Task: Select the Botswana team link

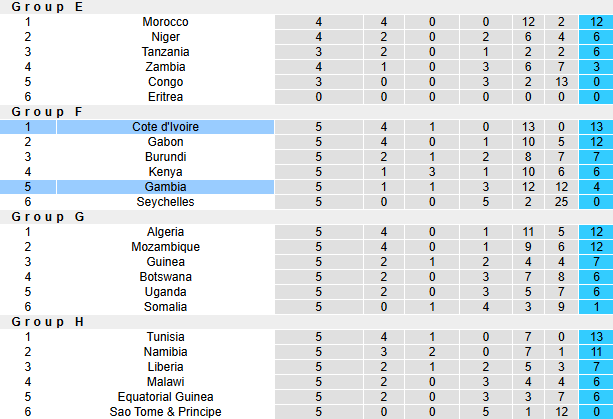Action: 165,277
